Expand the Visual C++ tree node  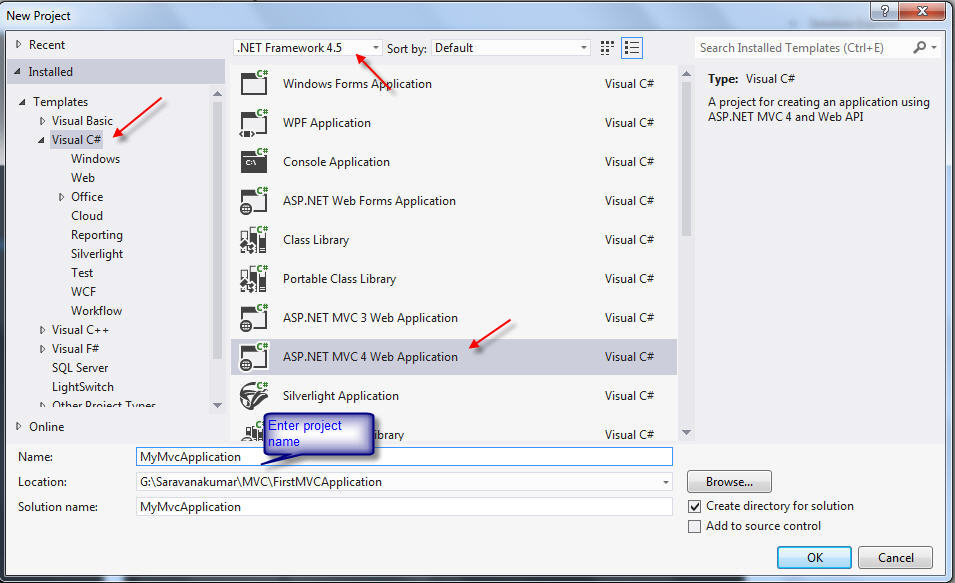[42, 330]
